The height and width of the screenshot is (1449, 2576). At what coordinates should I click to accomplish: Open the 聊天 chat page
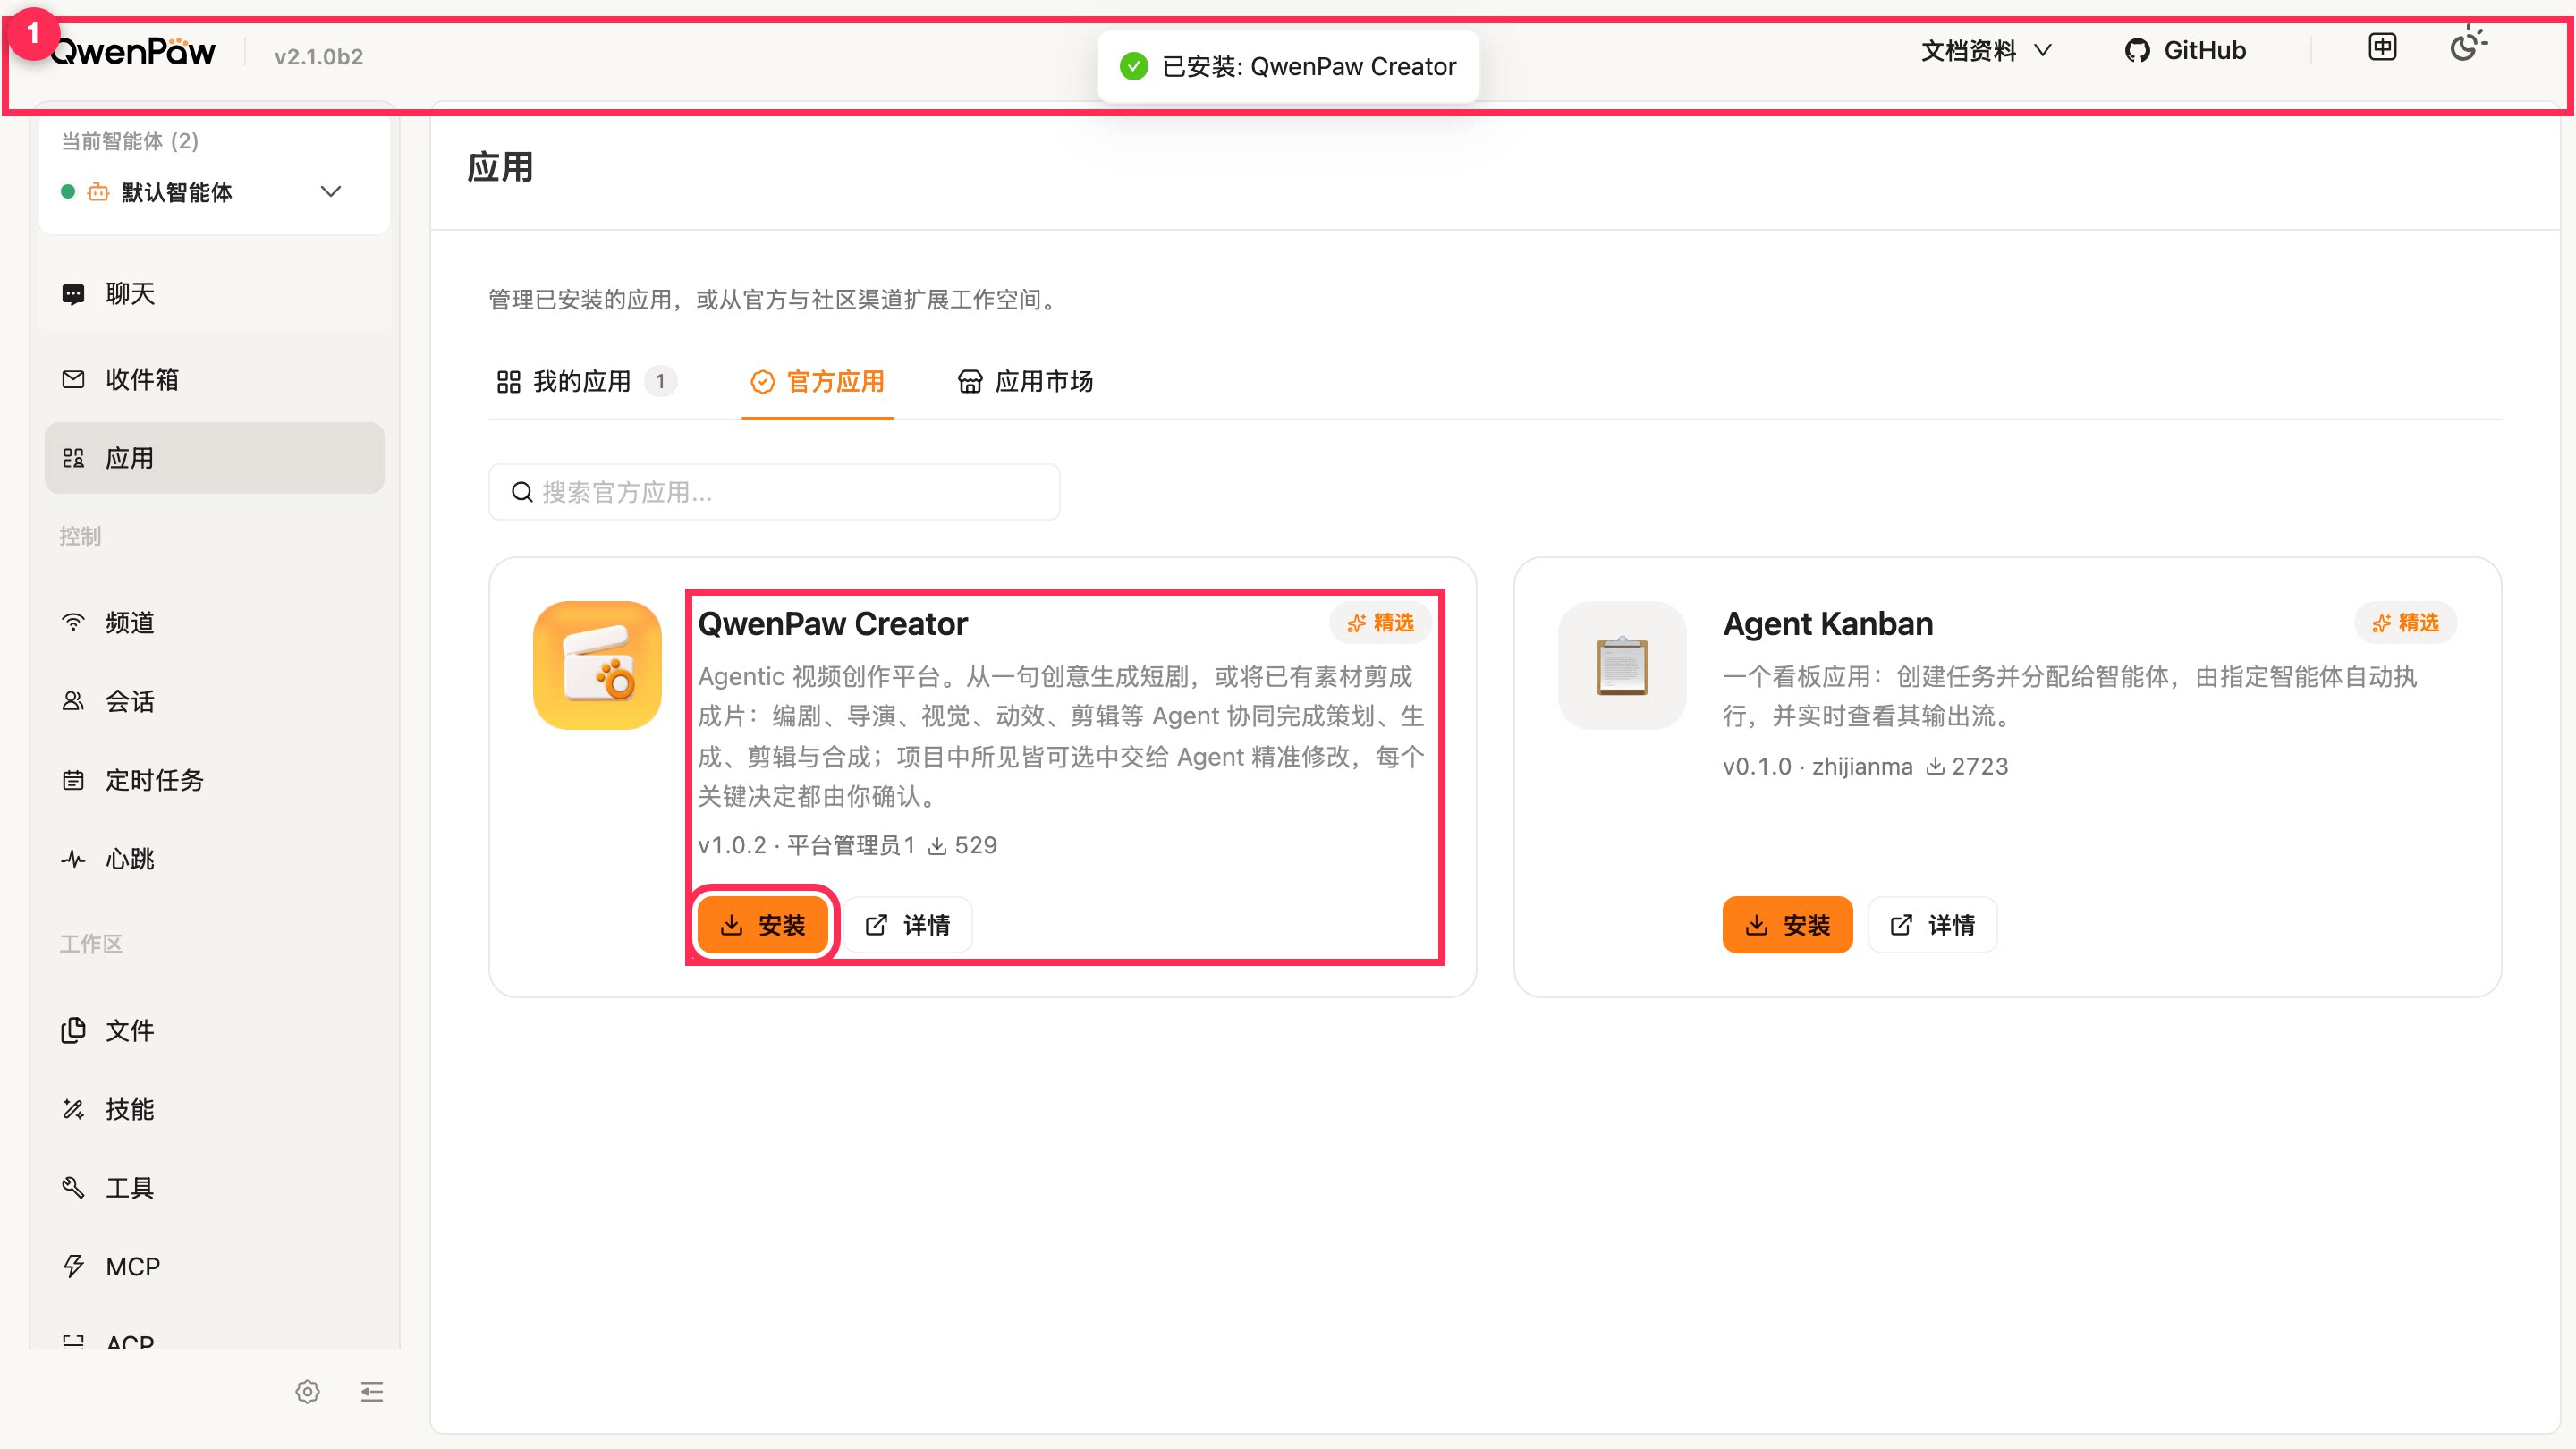pos(214,293)
